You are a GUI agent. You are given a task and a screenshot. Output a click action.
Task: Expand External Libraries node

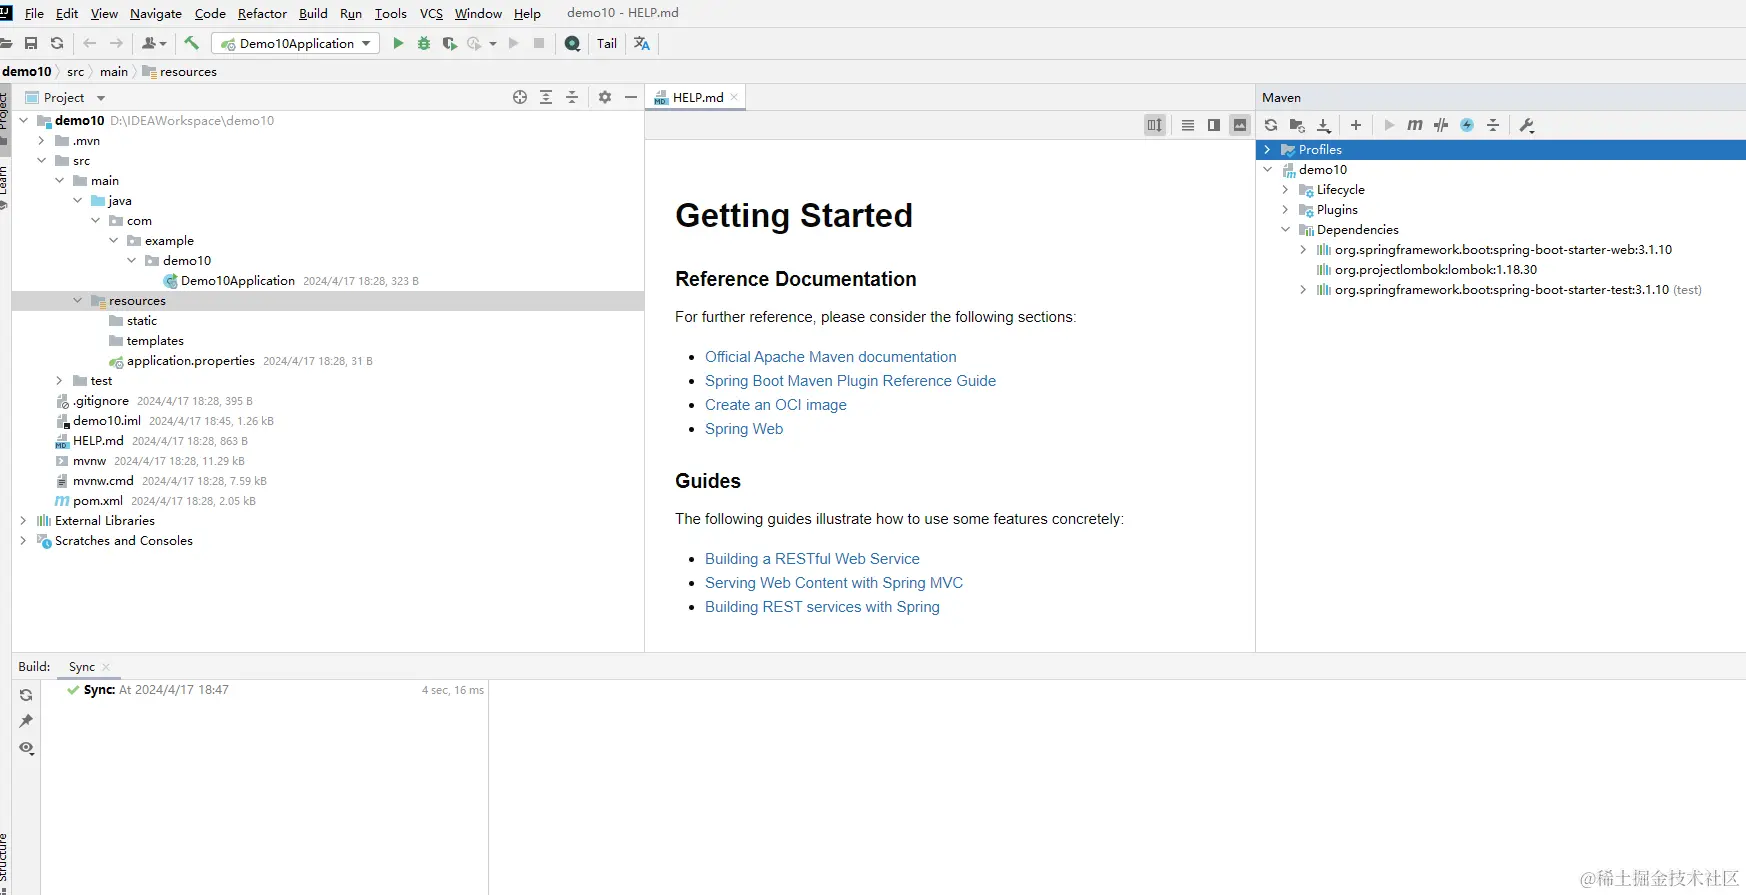coord(23,521)
